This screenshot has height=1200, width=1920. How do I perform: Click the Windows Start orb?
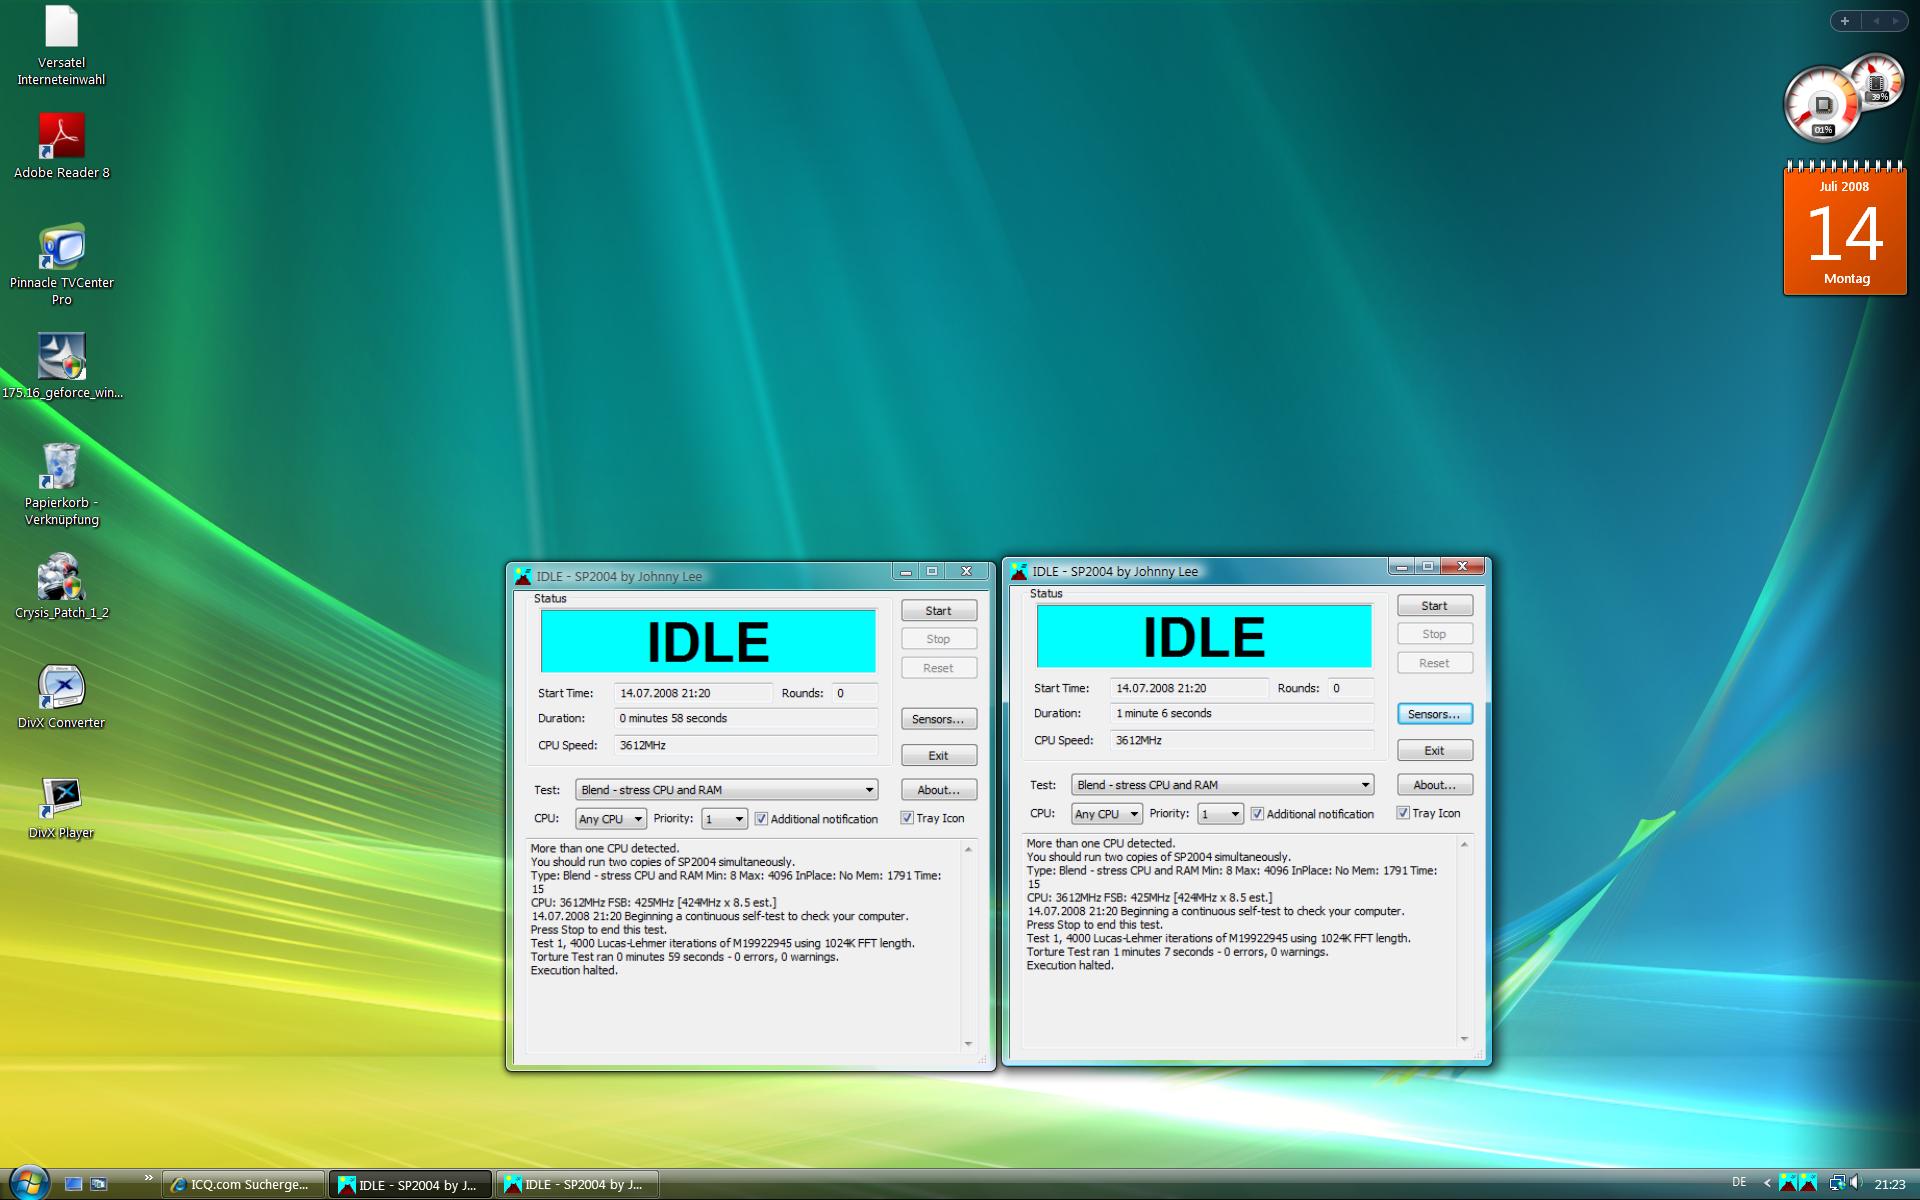28,1182
